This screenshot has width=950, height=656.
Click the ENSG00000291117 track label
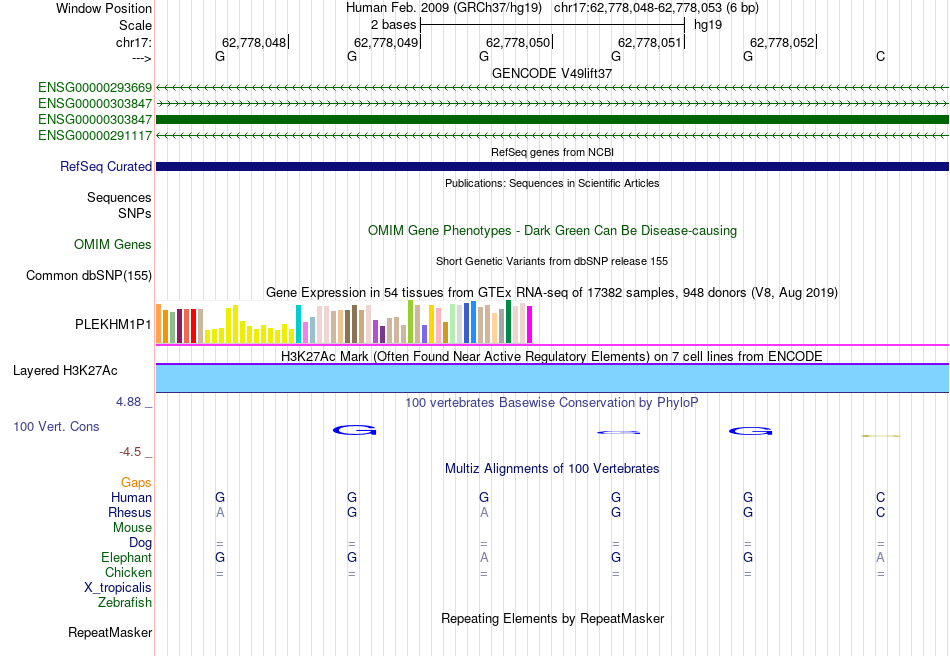(95, 136)
